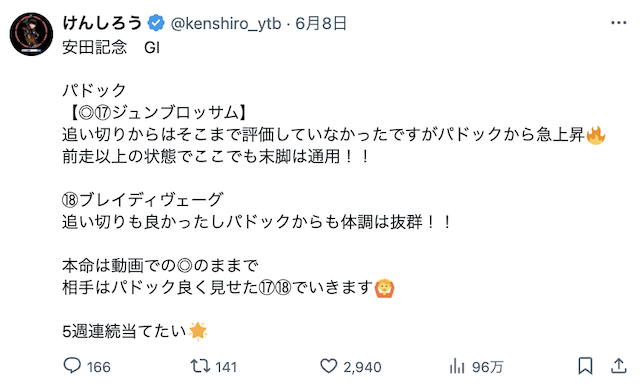Open the post date 6月8日 permalink
The image size is (640, 386).
321,23
